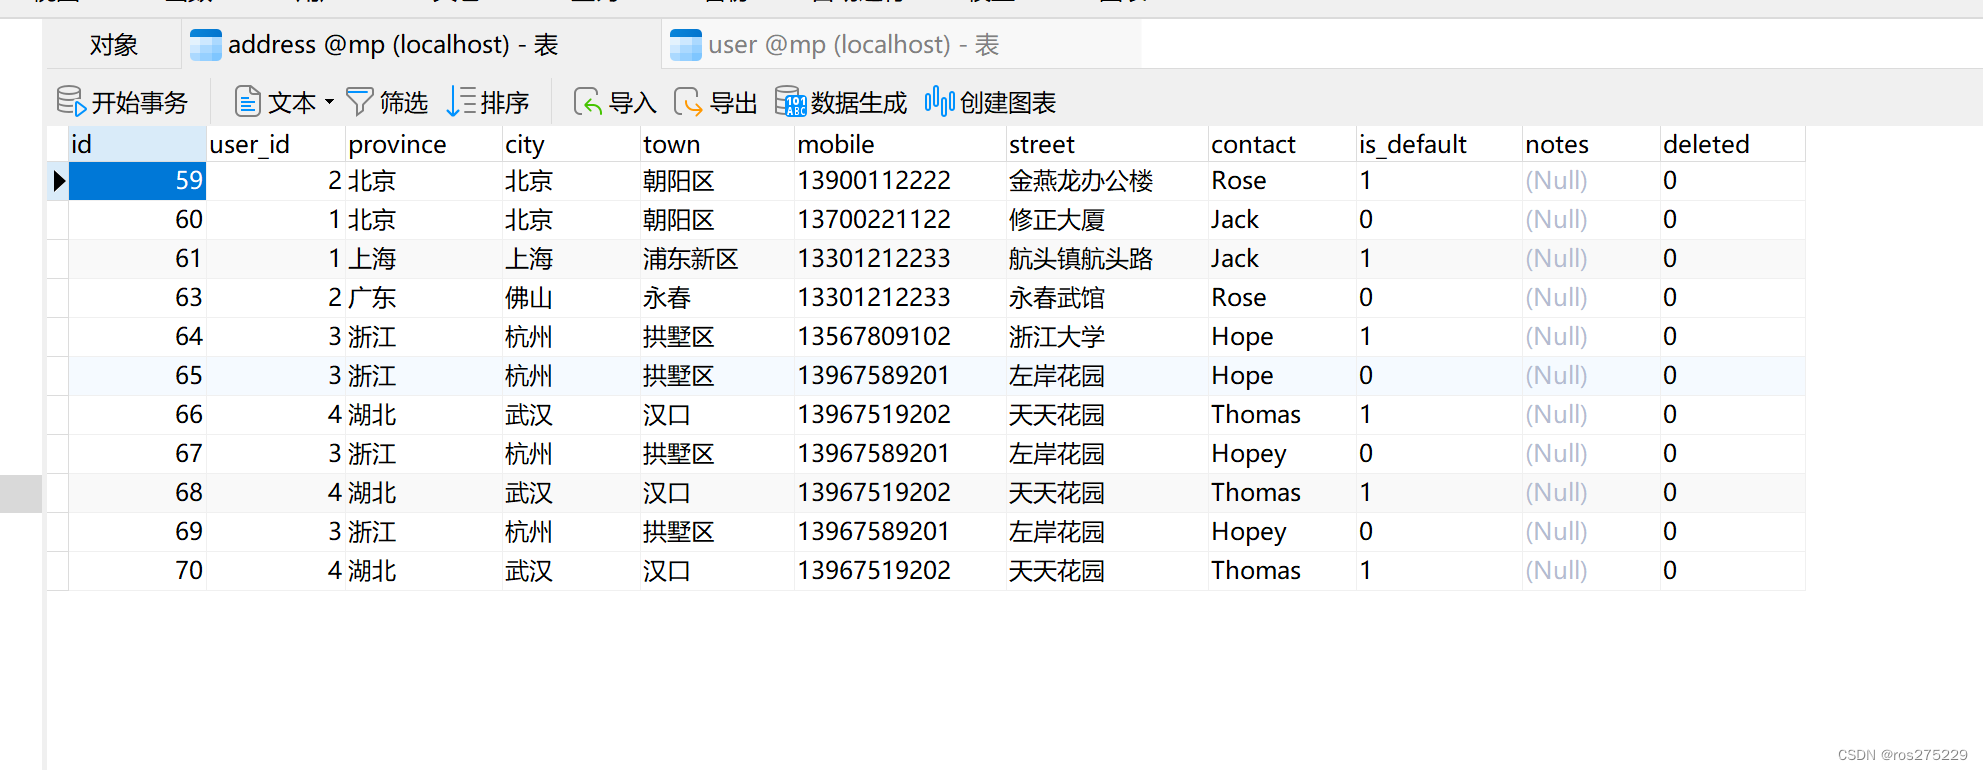
Task: Click the id column header
Action: click(x=137, y=144)
